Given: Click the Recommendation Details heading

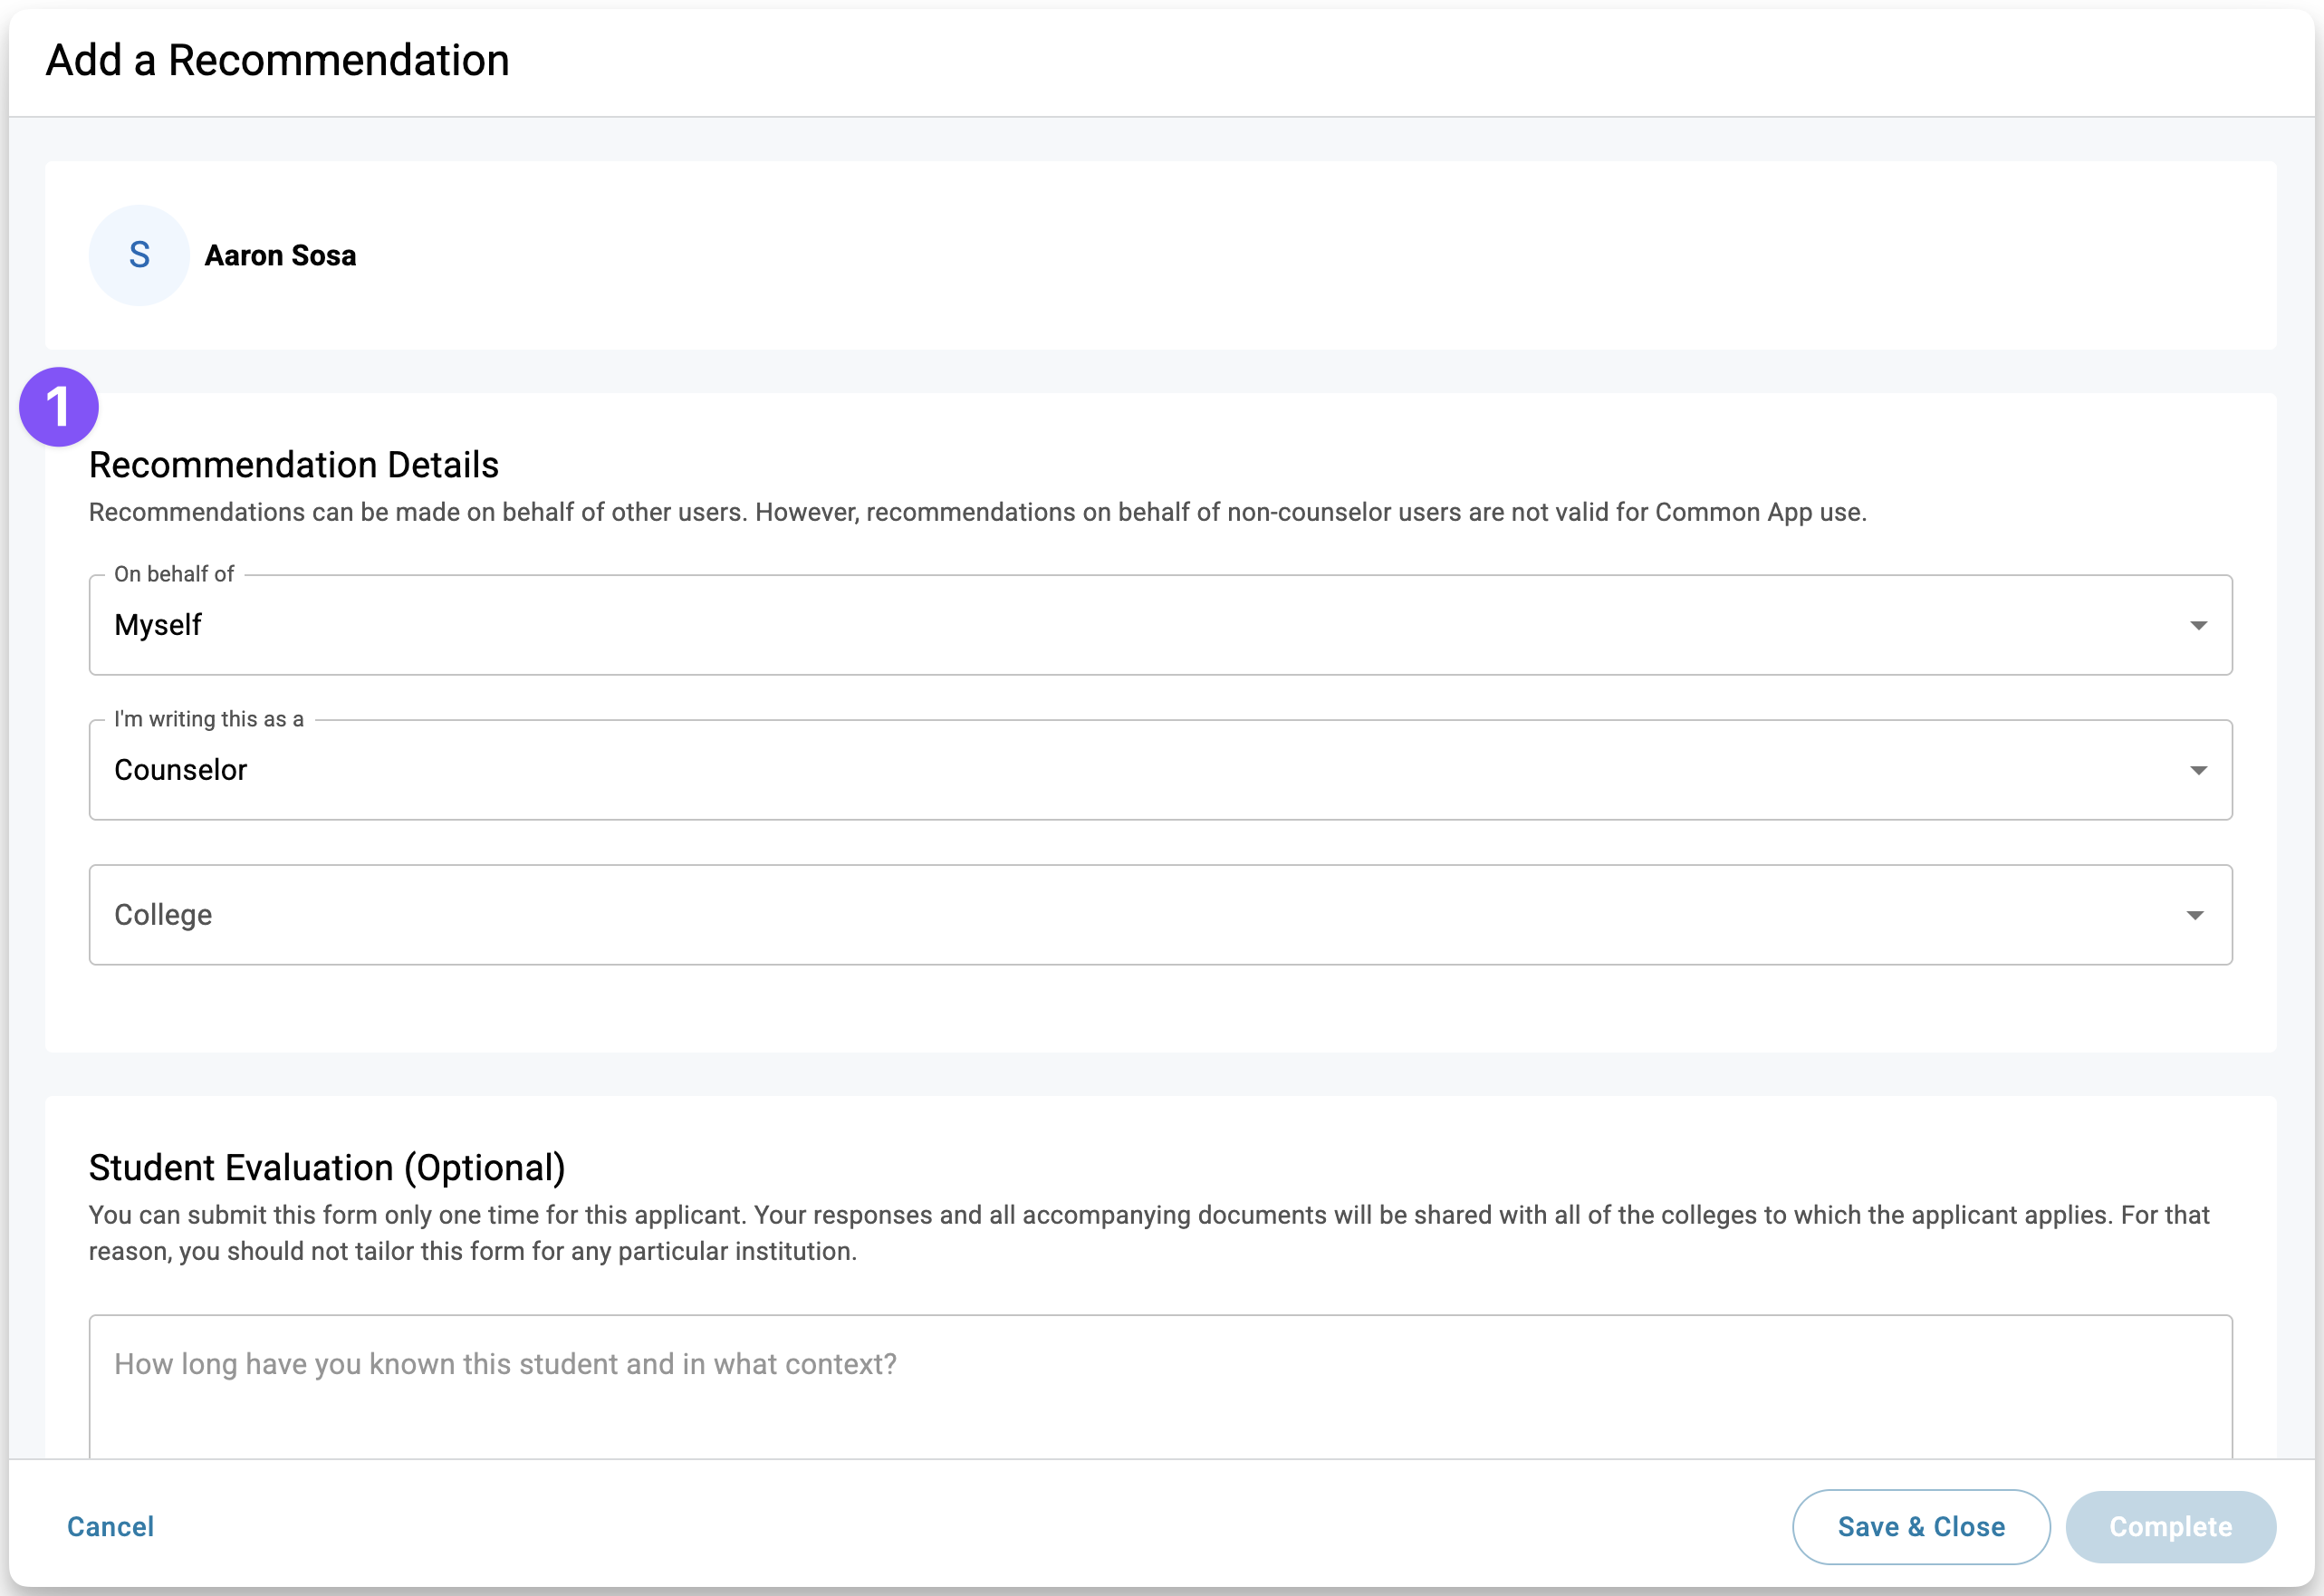Looking at the screenshot, I should tap(294, 465).
